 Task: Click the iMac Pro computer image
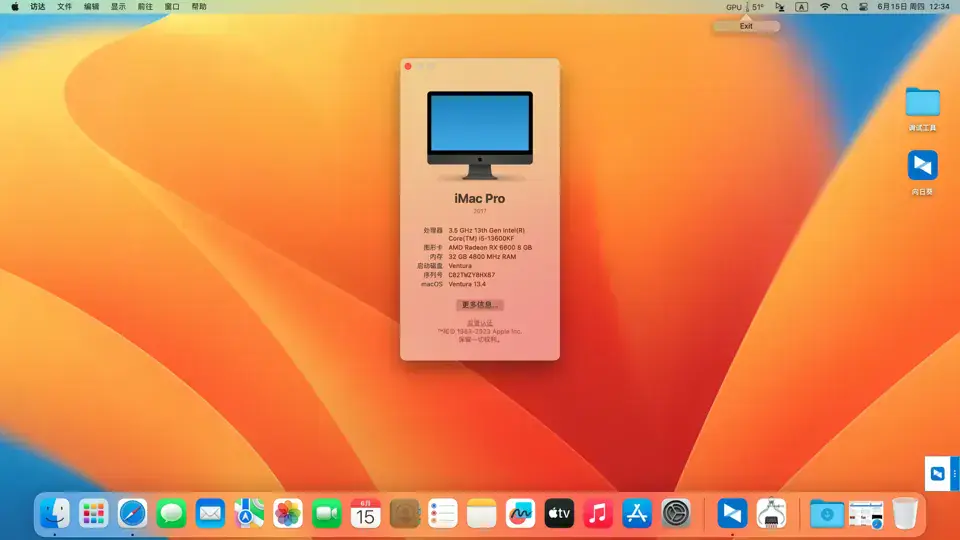click(479, 135)
